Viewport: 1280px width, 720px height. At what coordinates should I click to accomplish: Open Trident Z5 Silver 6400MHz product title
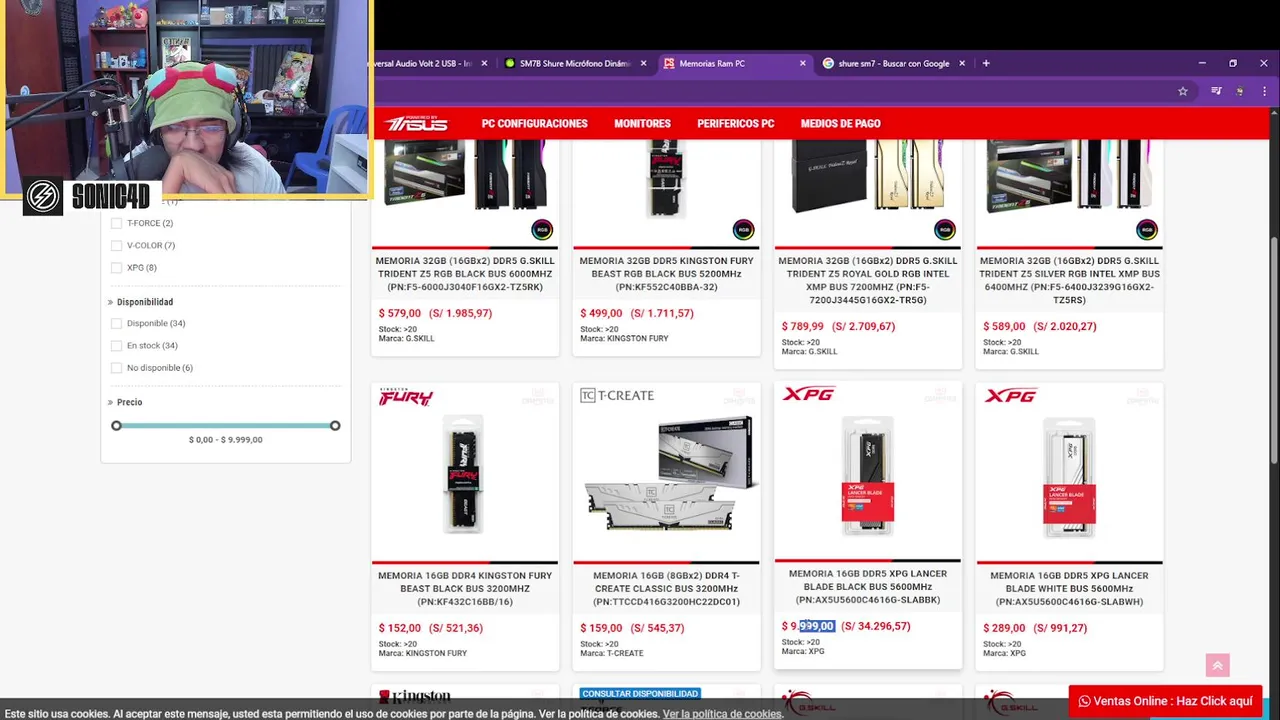coord(1069,280)
